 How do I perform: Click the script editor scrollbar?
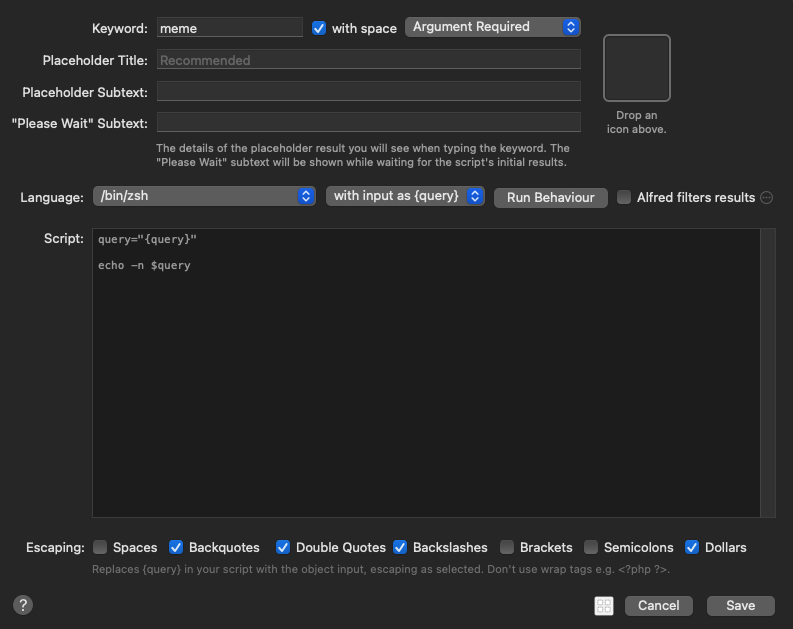point(768,373)
